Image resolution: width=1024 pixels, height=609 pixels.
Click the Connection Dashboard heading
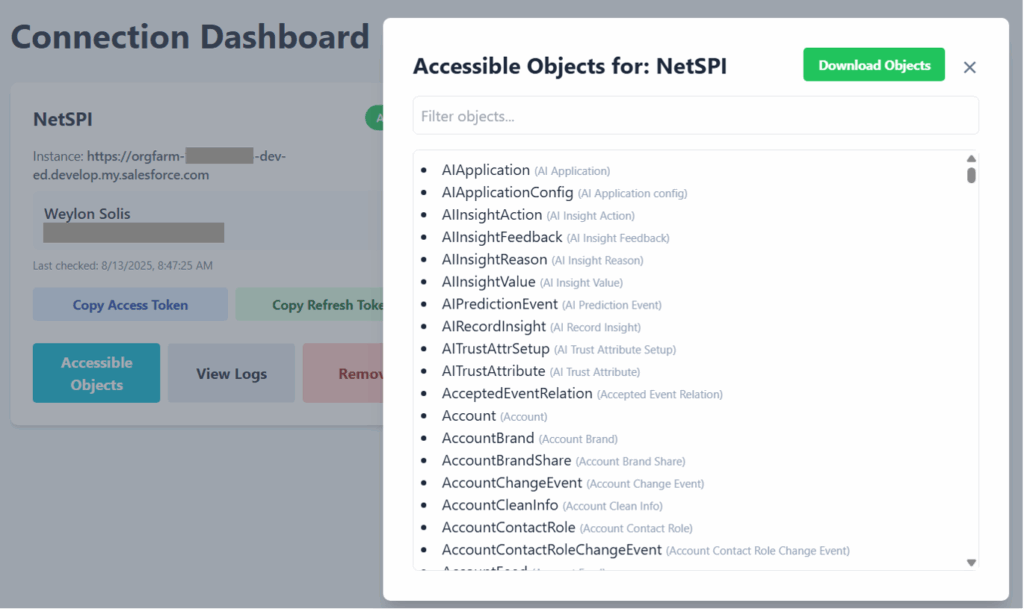[190, 37]
